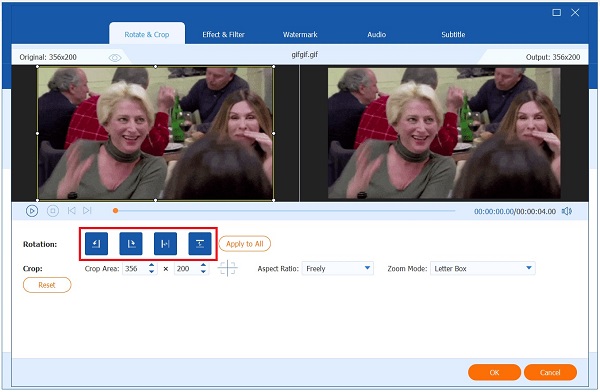Image resolution: width=600 pixels, height=392 pixels.
Task: Click the Output: 356x200 label
Action: (553, 57)
